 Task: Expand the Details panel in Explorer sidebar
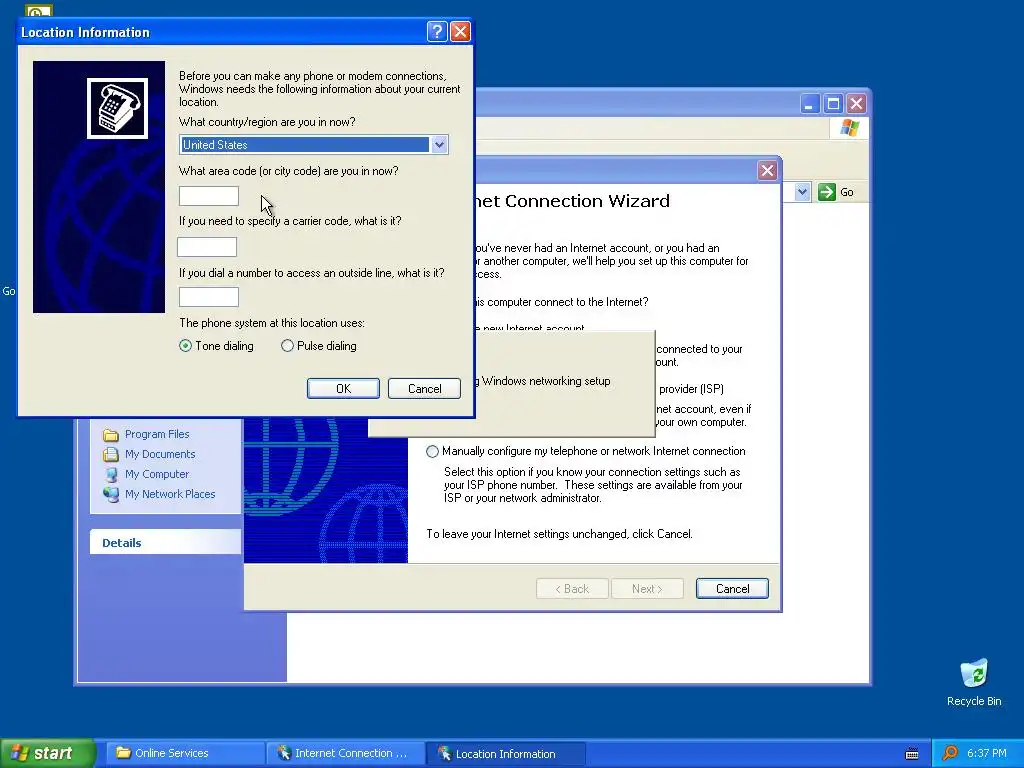tap(165, 543)
